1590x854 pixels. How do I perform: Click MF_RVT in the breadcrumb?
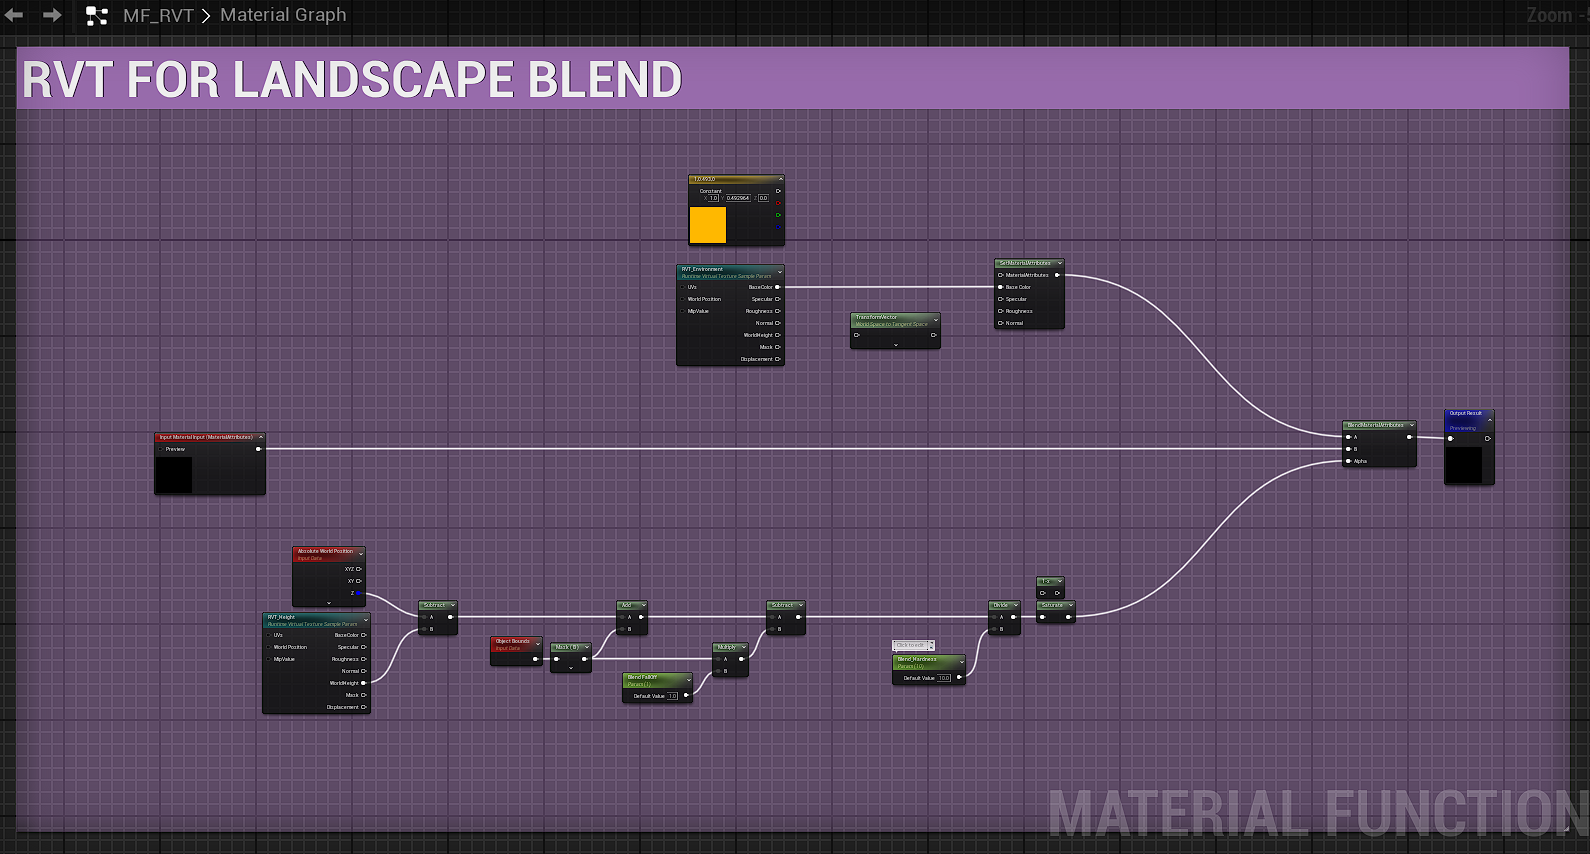pos(157,15)
